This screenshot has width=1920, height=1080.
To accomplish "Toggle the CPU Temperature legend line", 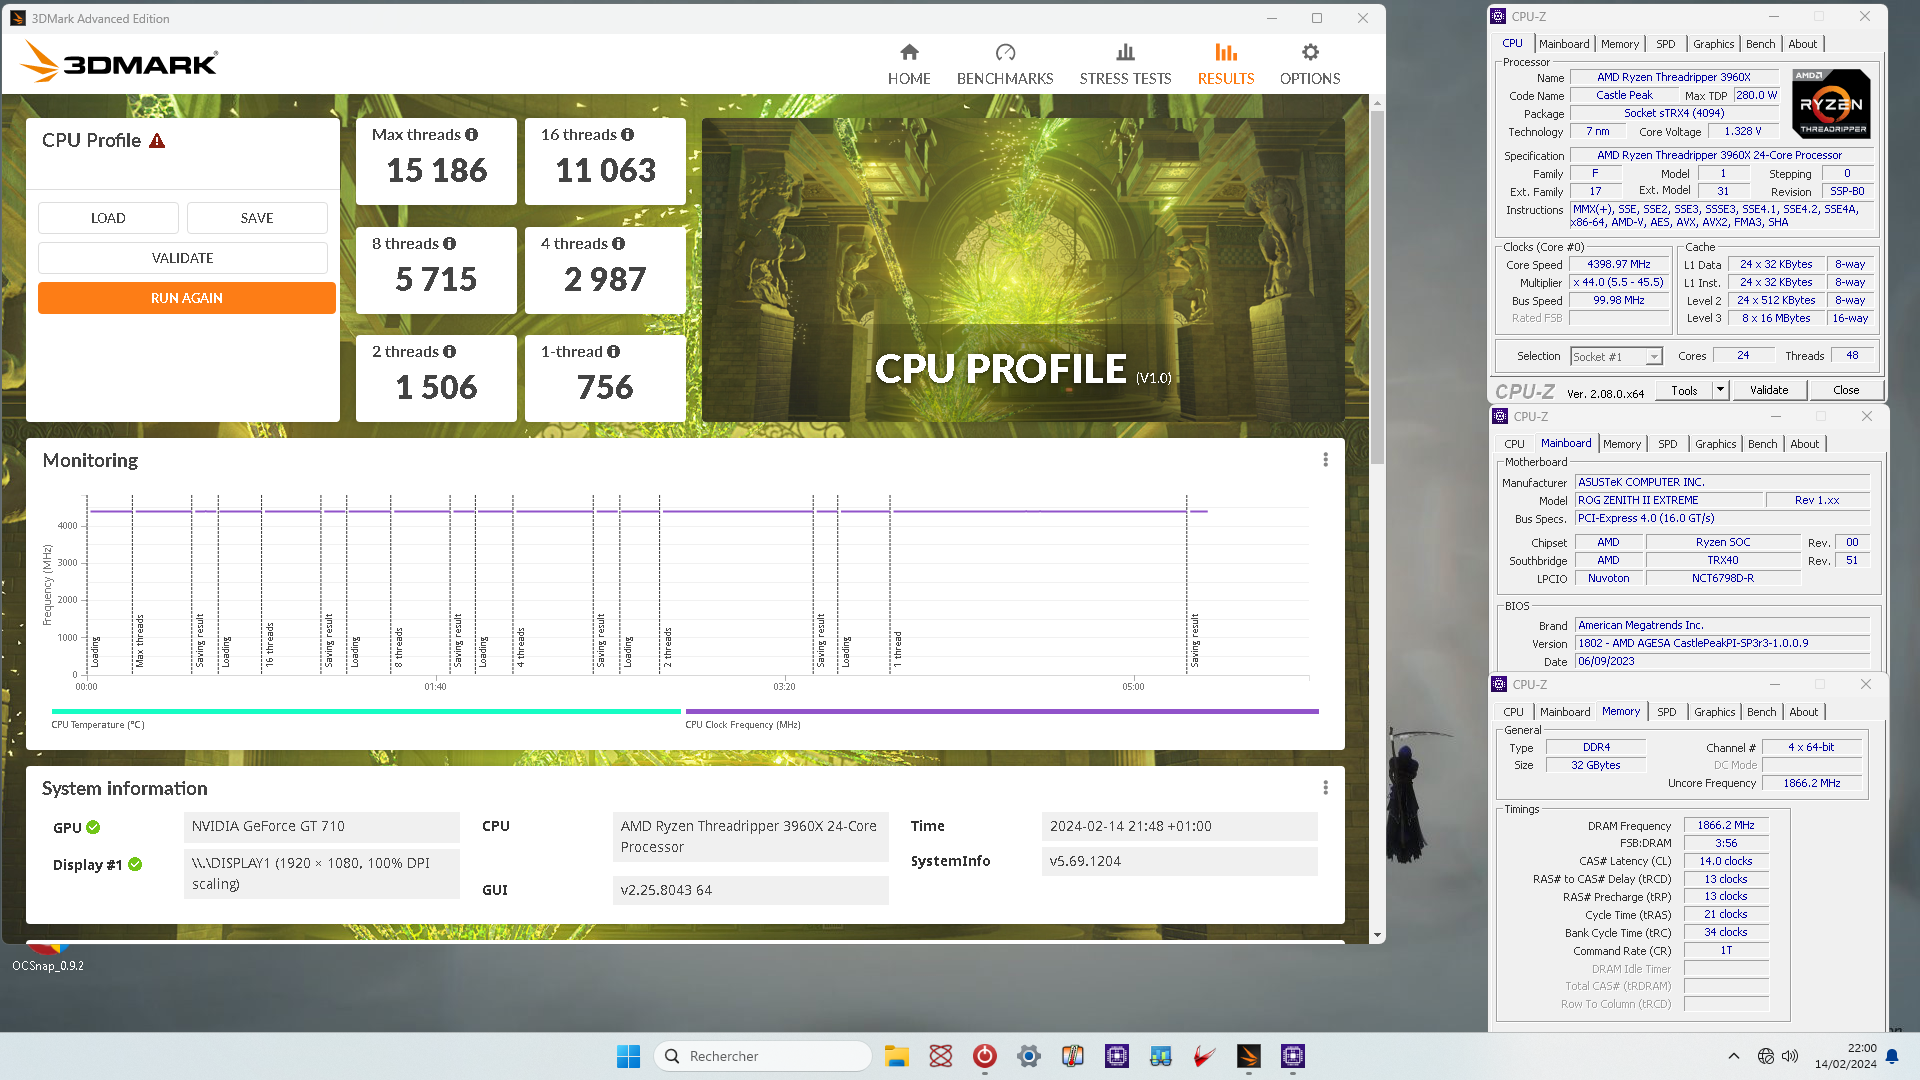I will tap(366, 711).
